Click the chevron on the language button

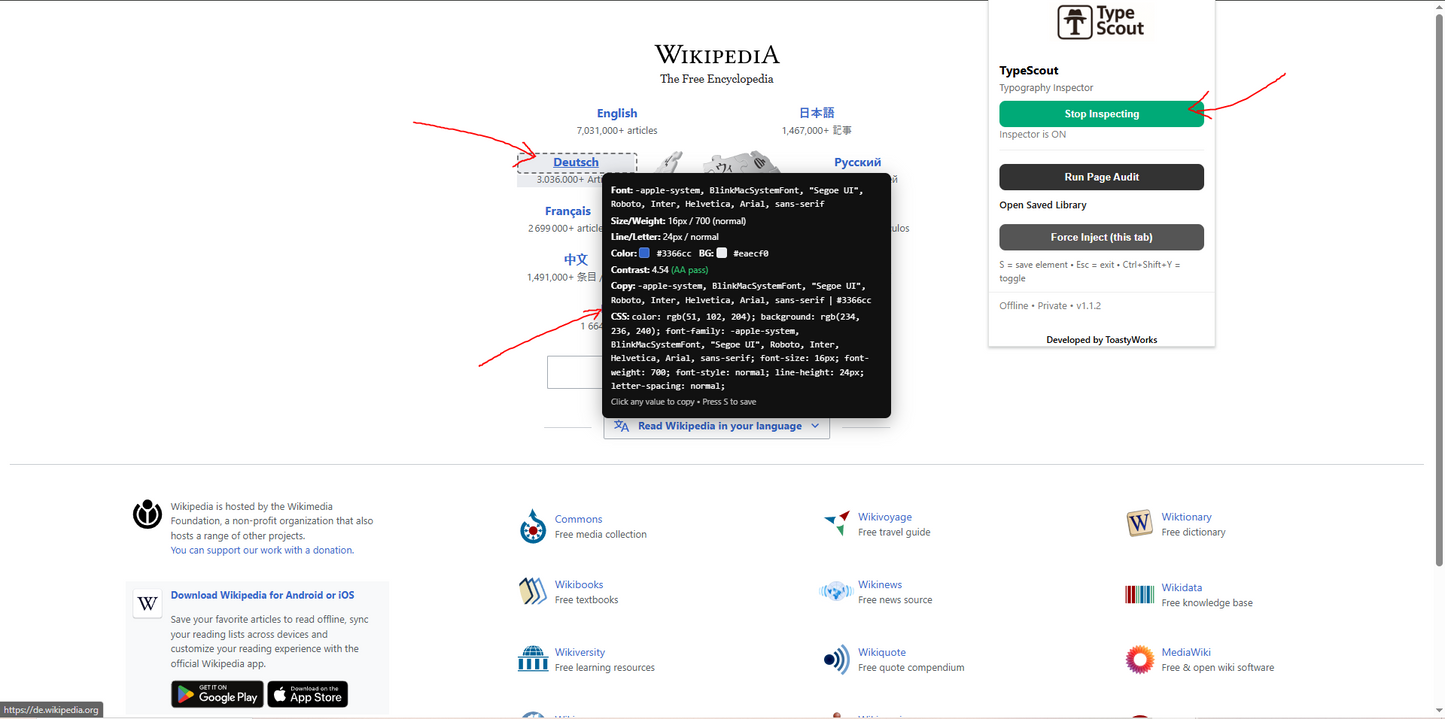[815, 426]
